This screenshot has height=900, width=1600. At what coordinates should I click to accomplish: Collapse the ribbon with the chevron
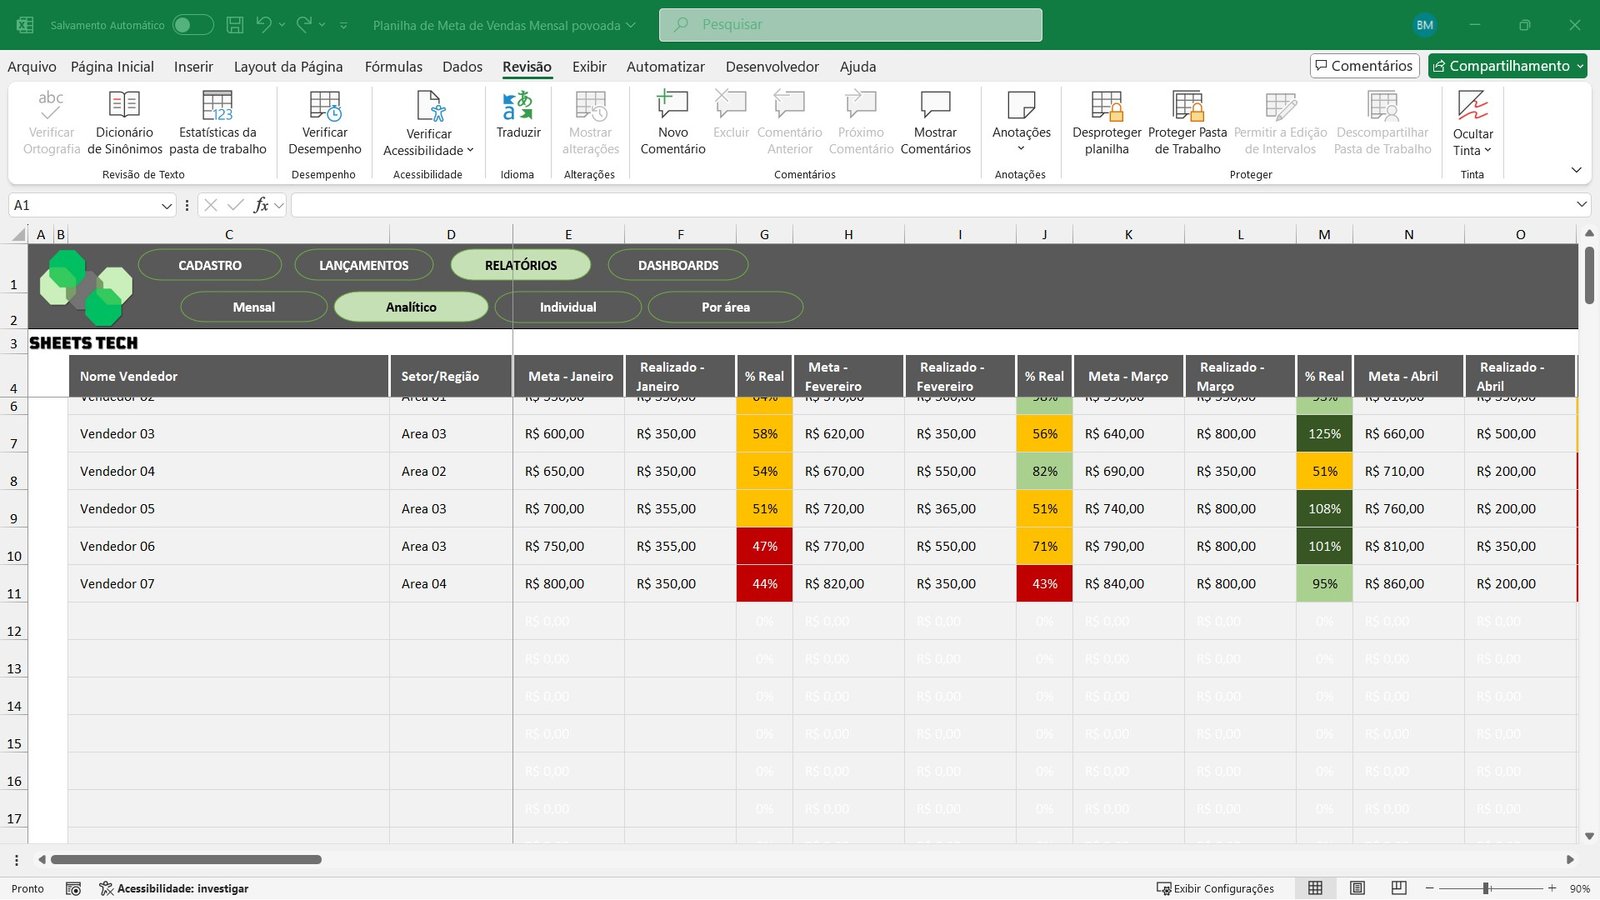click(x=1577, y=170)
